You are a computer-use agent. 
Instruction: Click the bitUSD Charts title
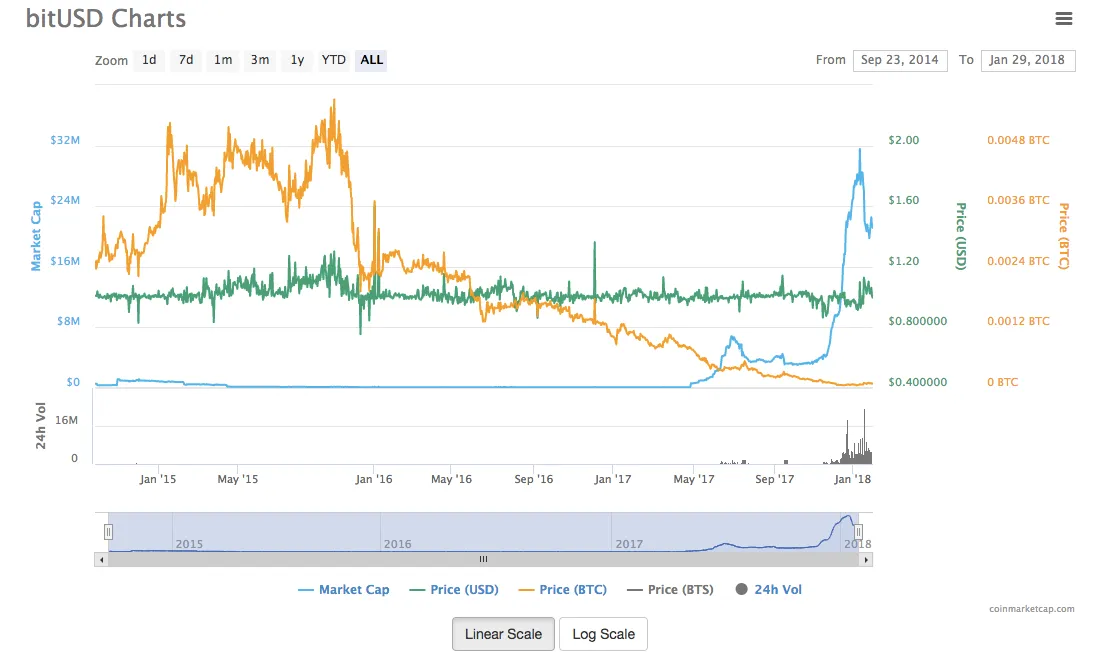tap(105, 18)
